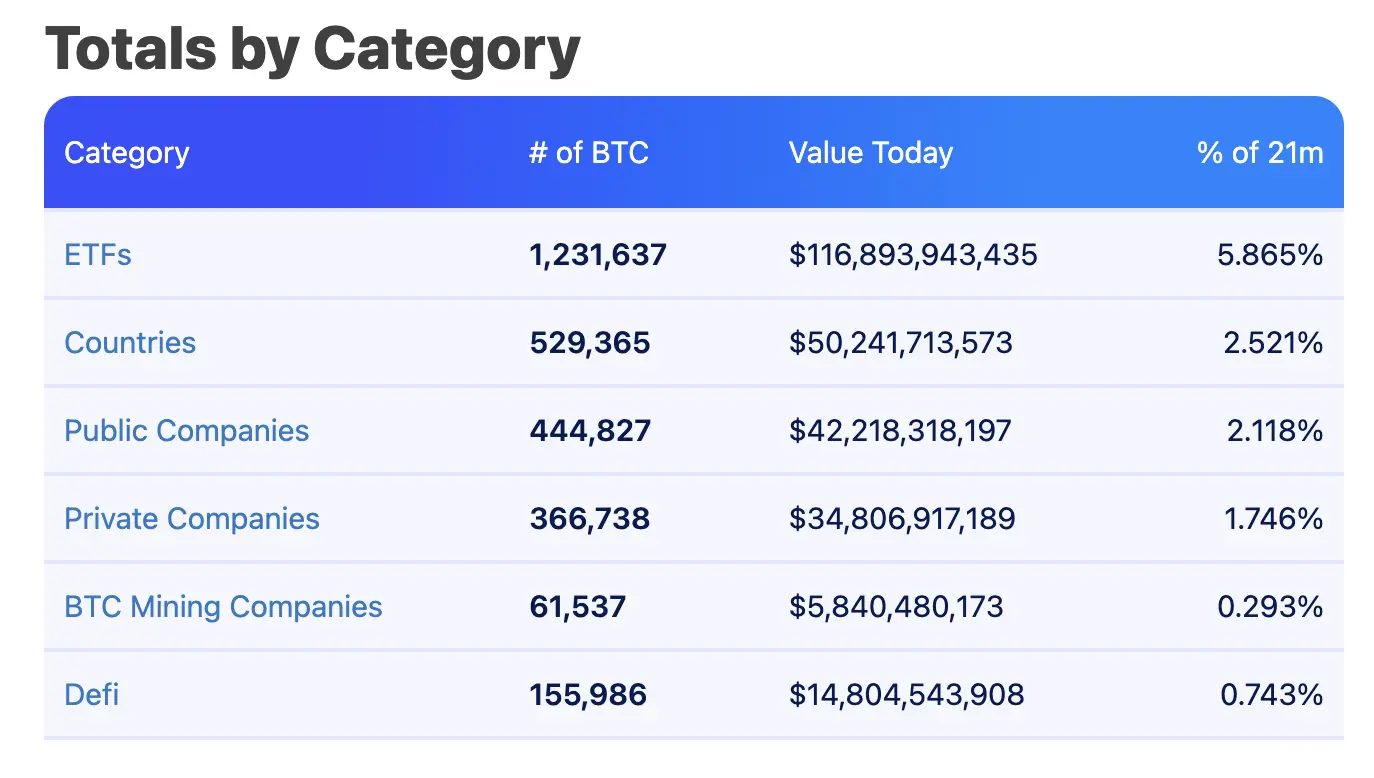
Task: Click Private Companies value $34,806,917,189
Action: point(902,519)
